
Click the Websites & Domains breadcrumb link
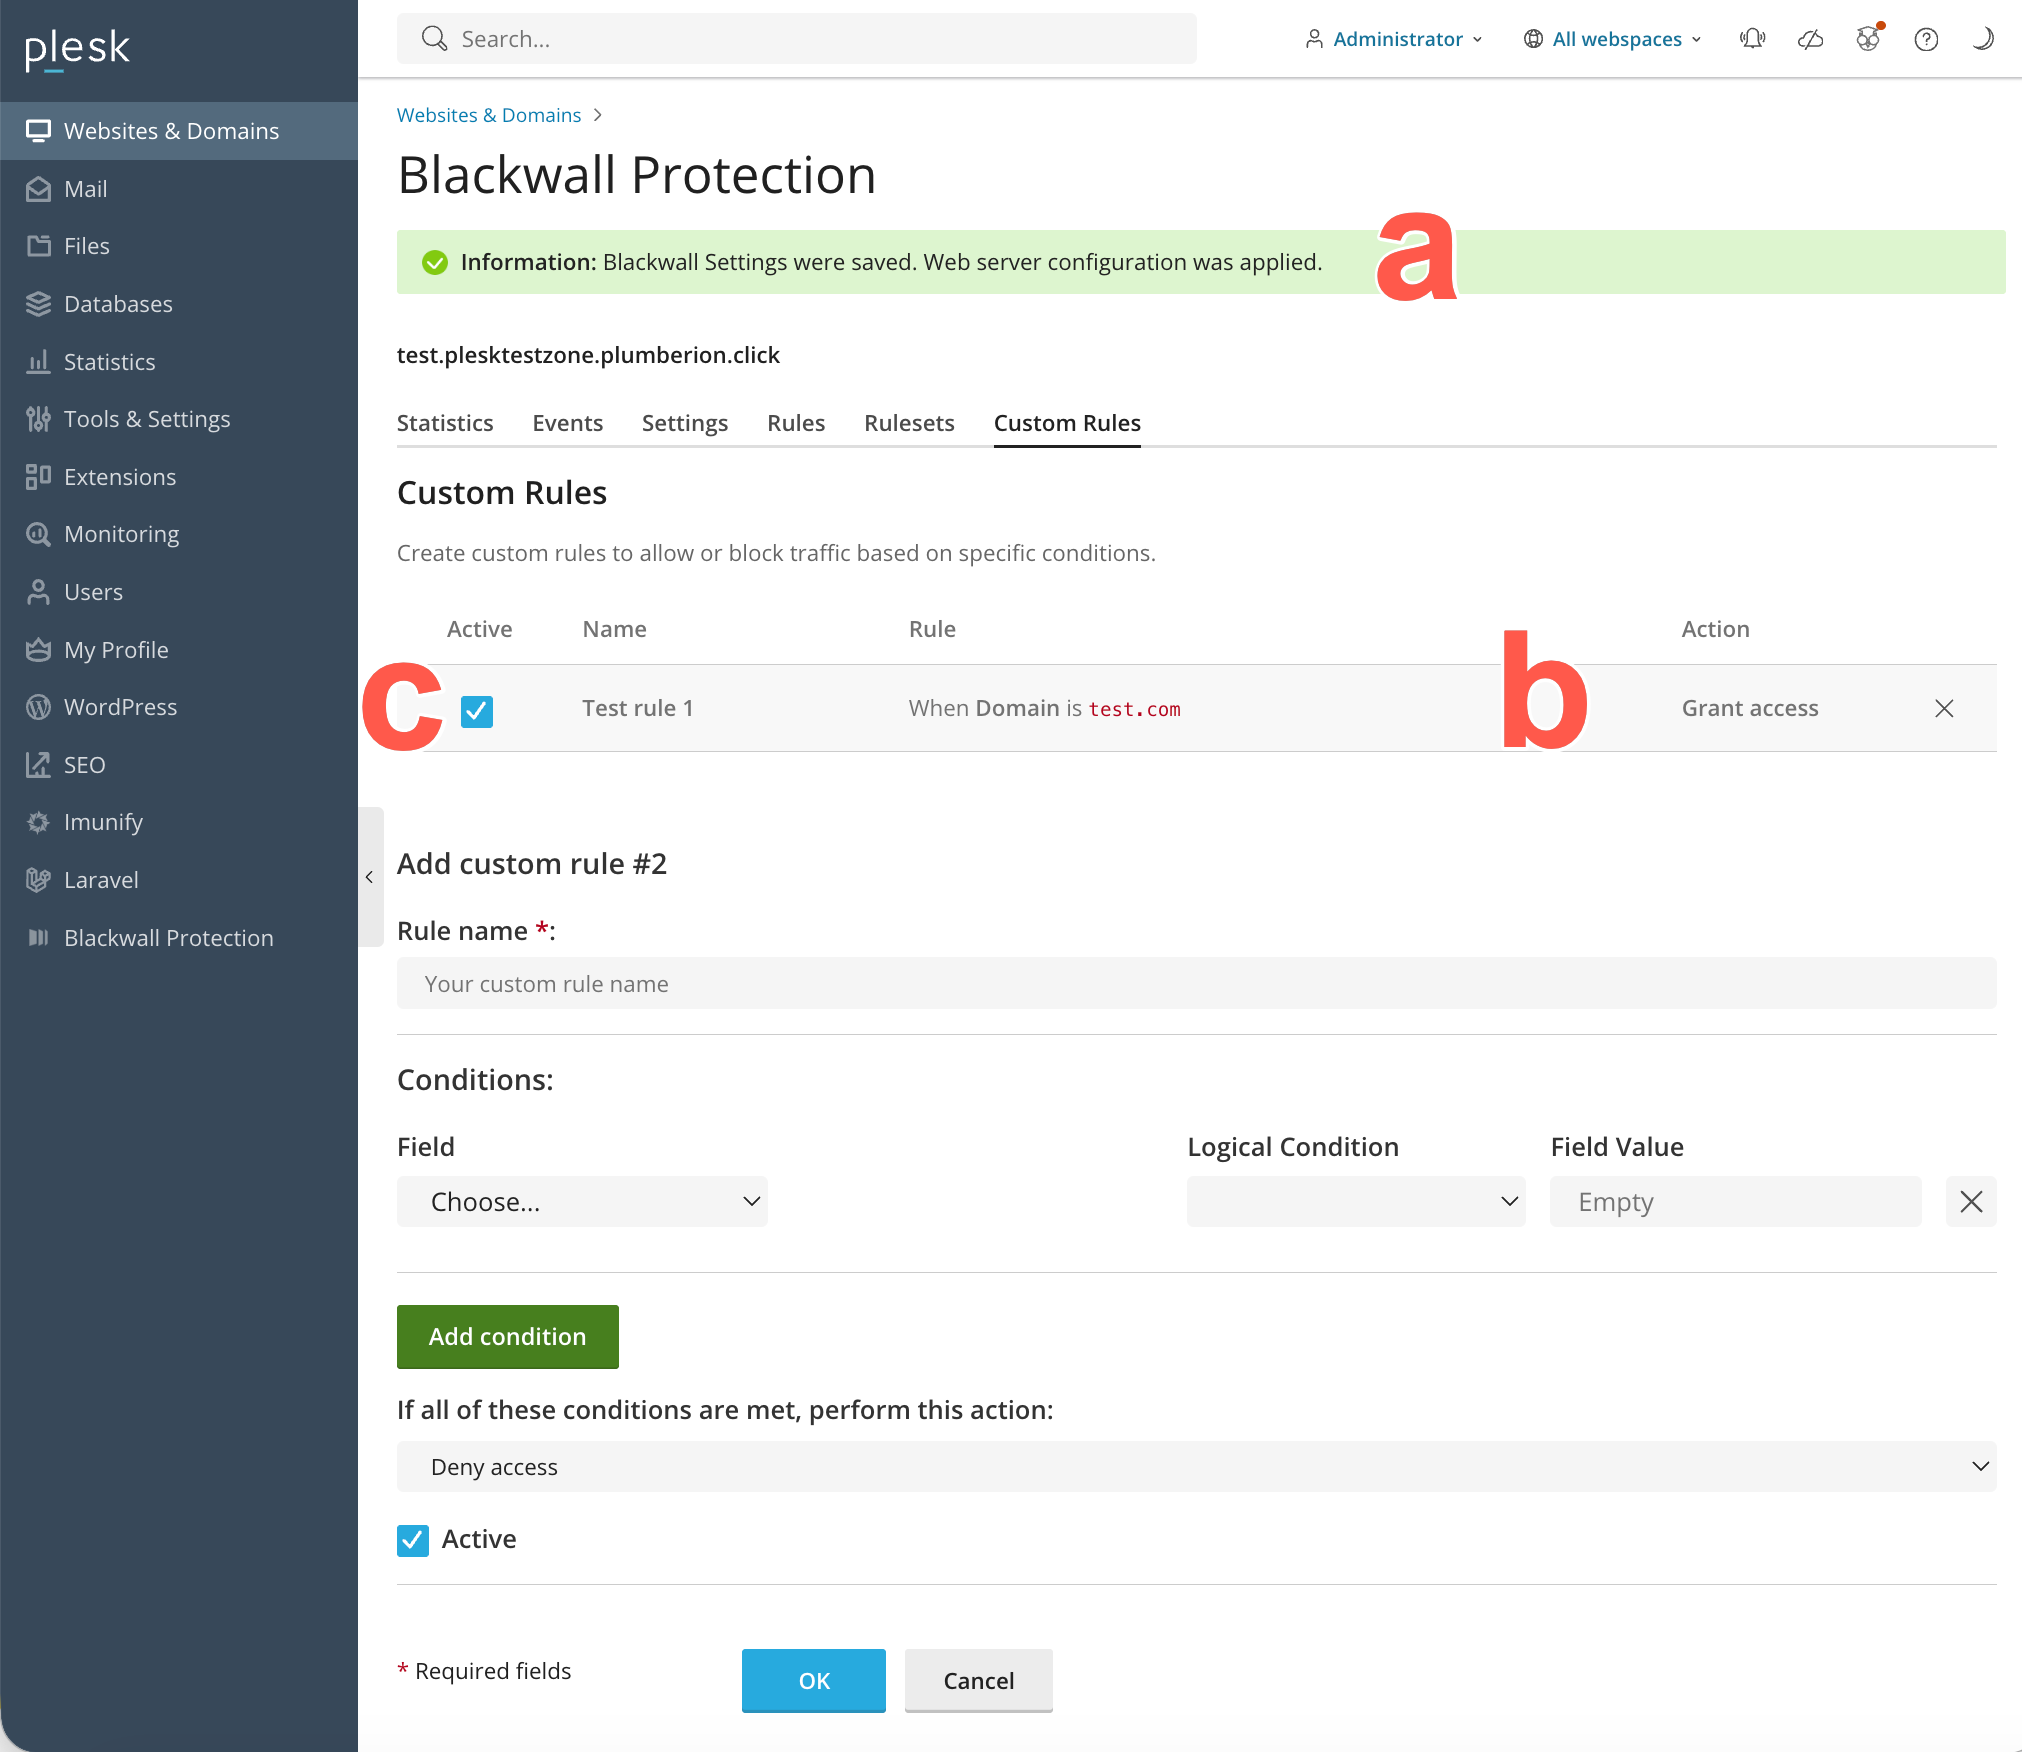click(488, 115)
